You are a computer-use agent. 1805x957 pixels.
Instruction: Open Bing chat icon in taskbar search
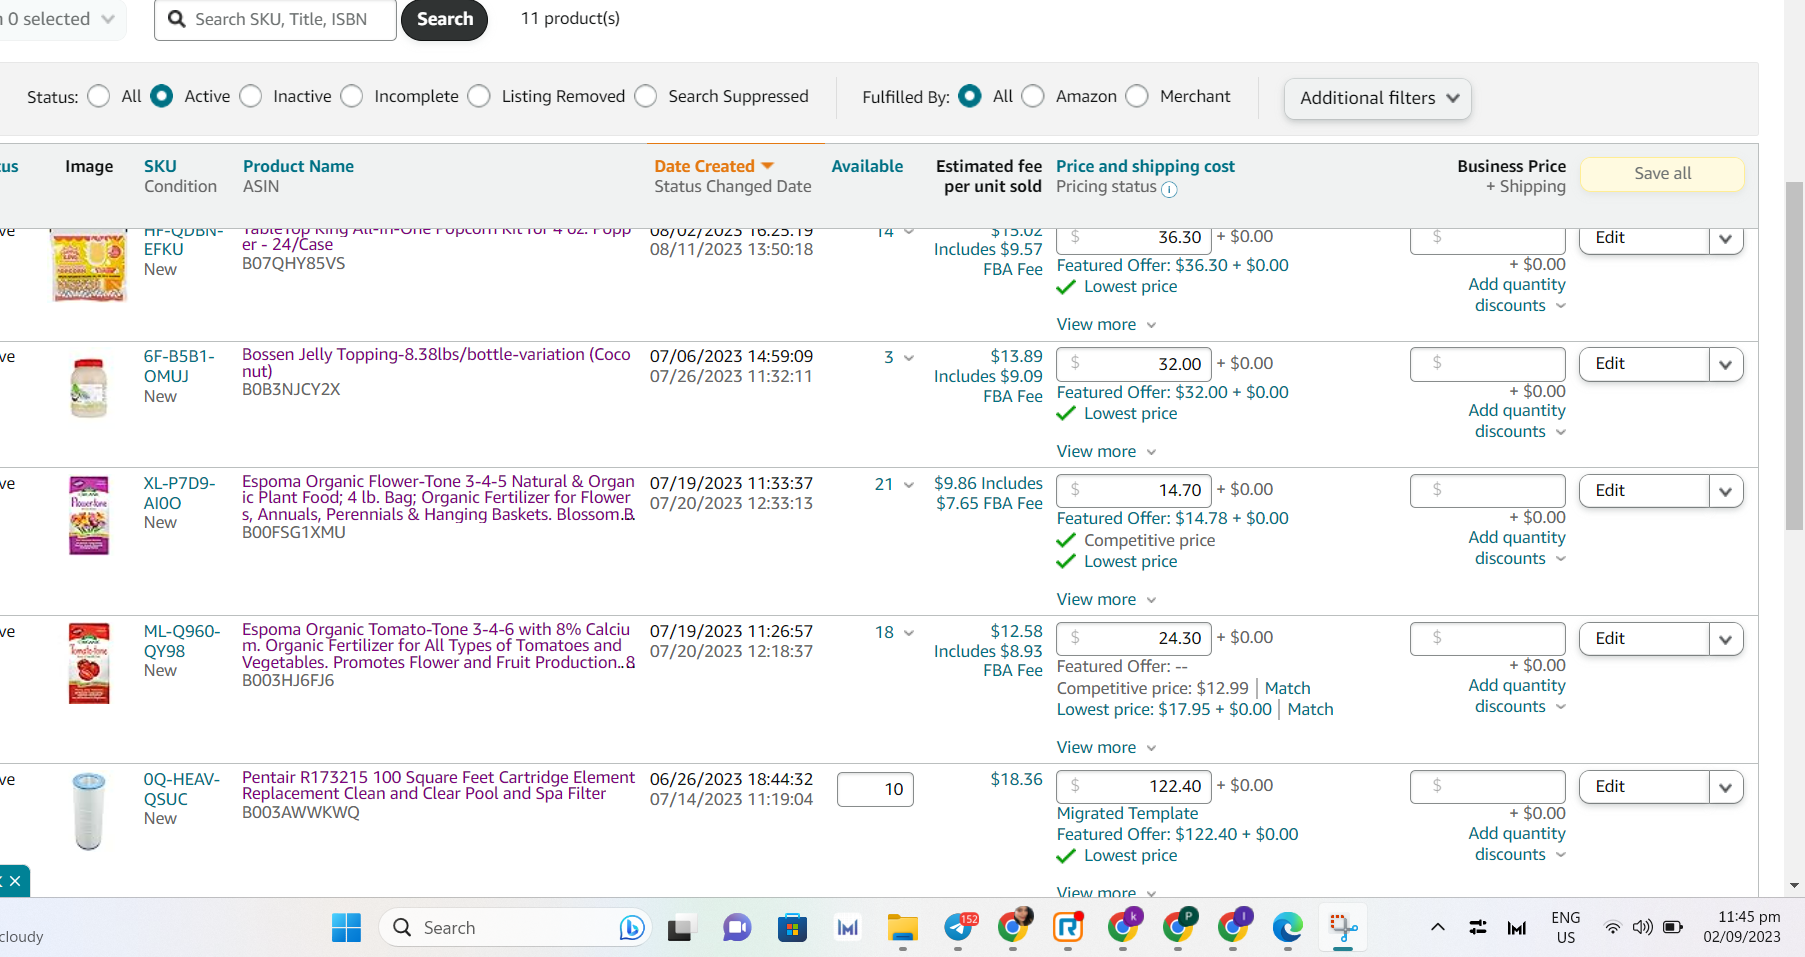pyautogui.click(x=631, y=928)
